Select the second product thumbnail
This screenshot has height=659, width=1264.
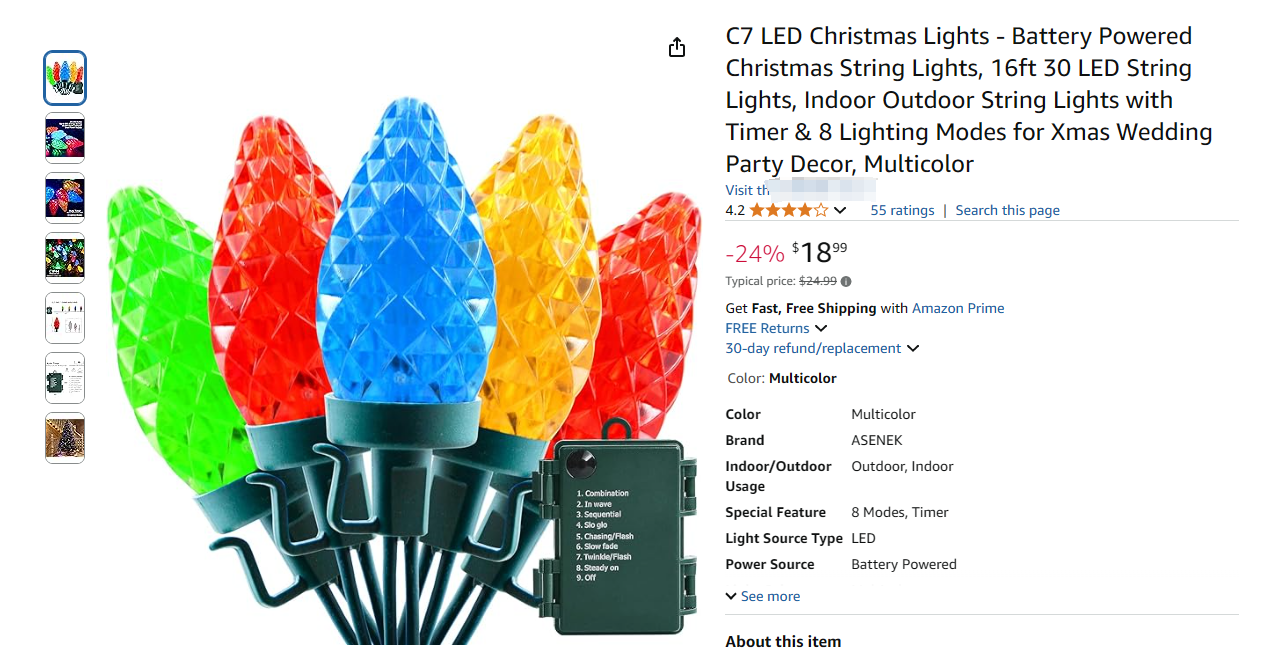[65, 138]
